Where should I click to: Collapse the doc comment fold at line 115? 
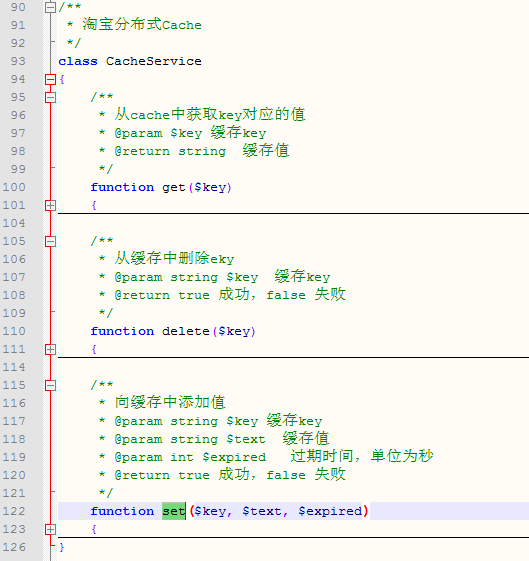(50, 385)
